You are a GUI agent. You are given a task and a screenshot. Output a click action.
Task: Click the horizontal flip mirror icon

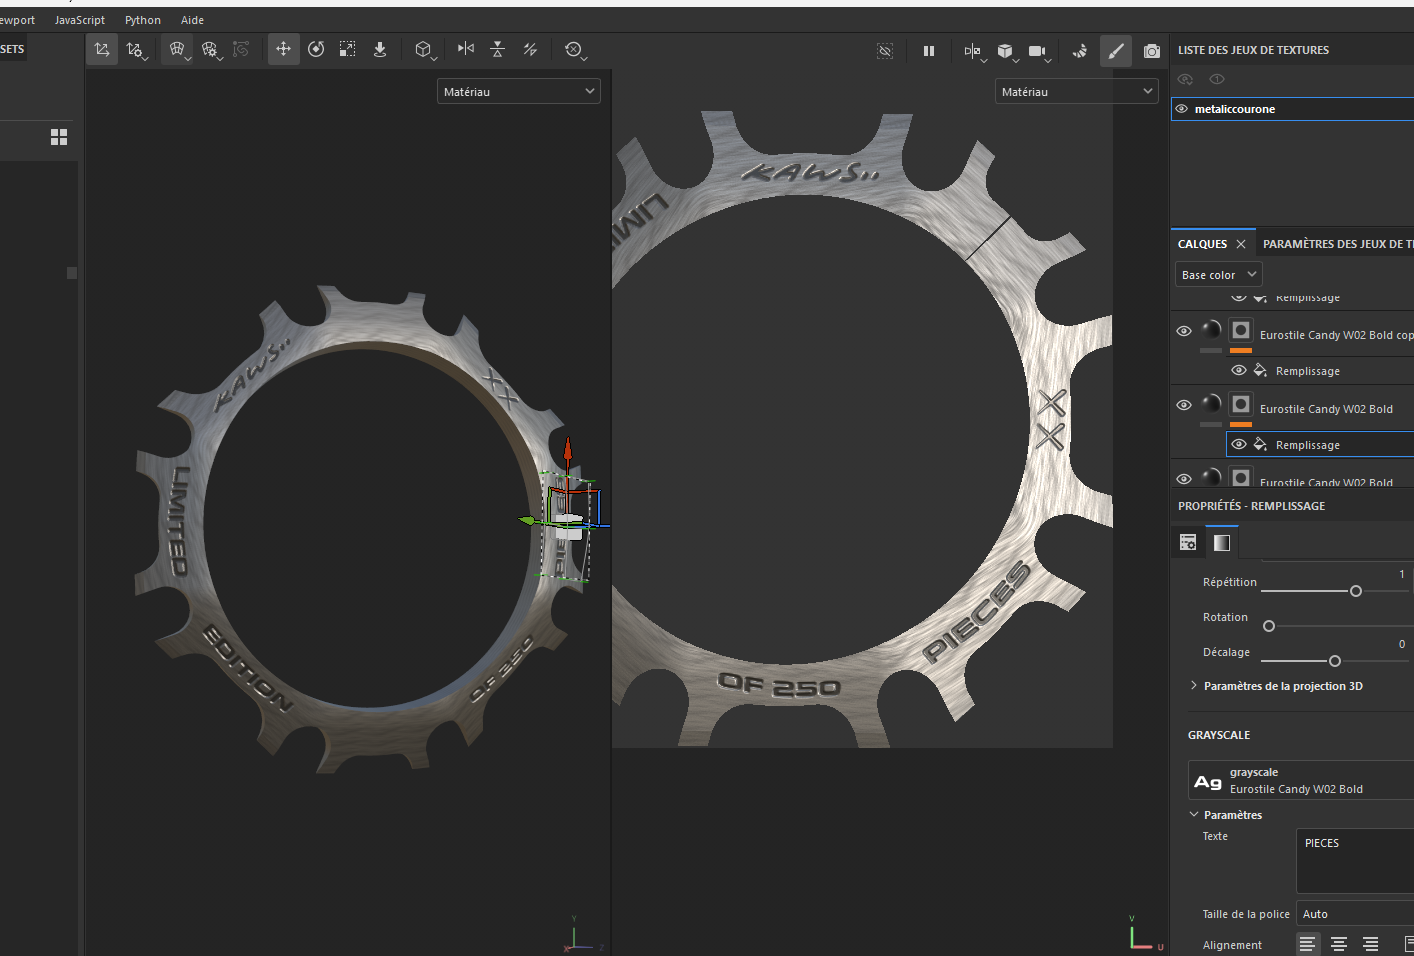465,49
